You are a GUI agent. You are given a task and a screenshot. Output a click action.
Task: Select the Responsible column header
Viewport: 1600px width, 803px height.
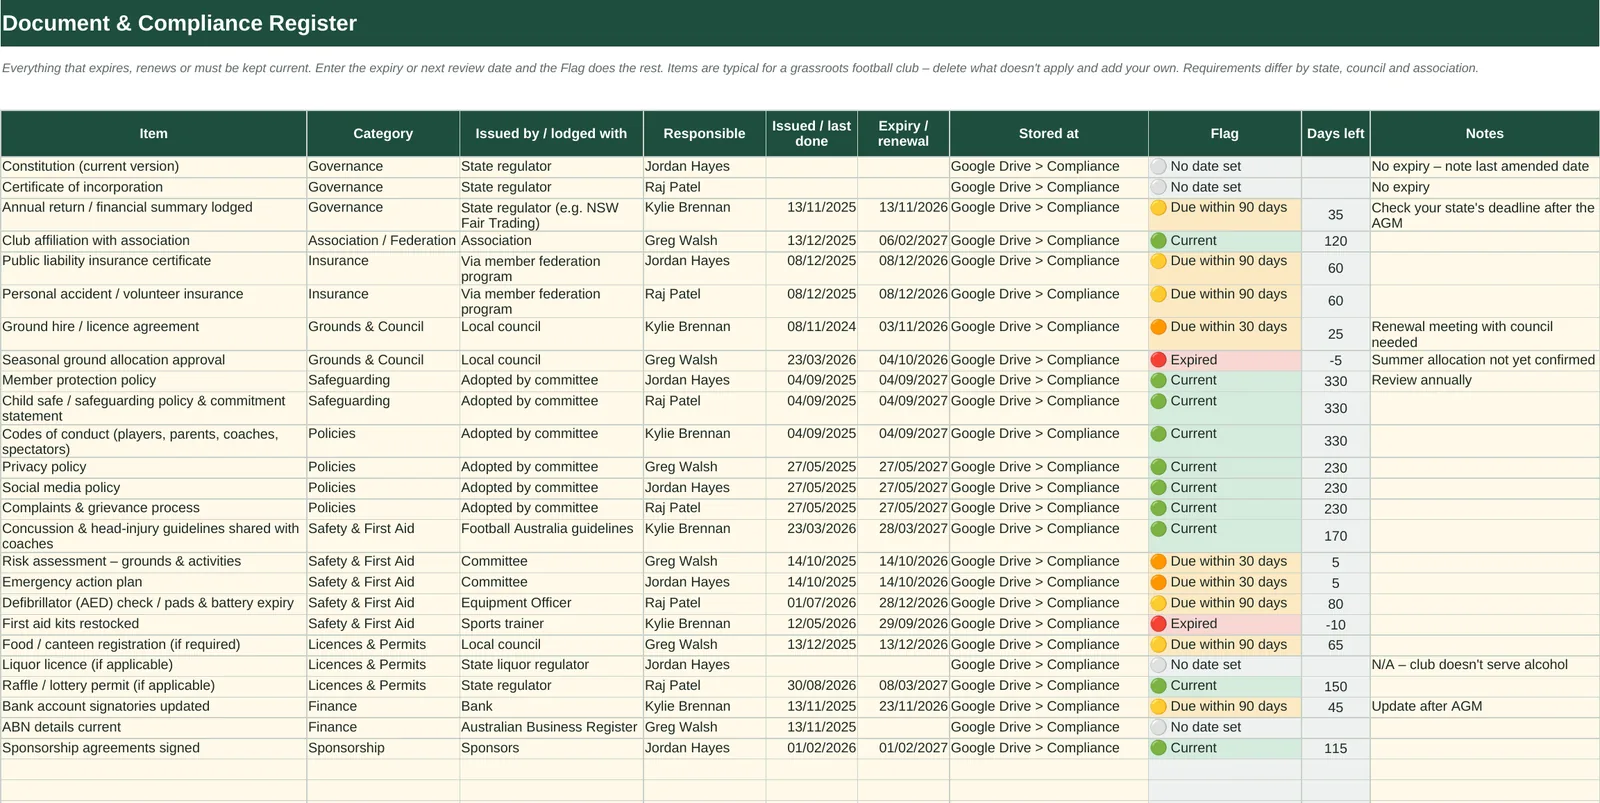click(x=704, y=133)
